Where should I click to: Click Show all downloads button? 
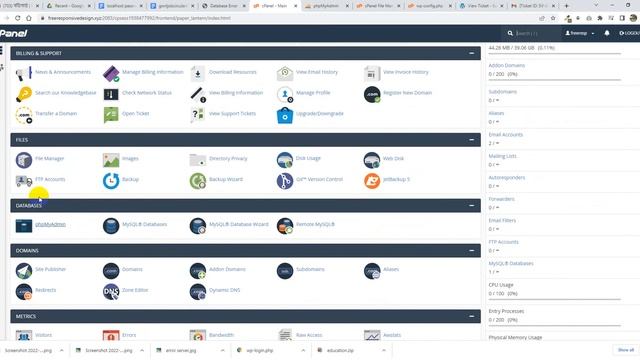[626, 350]
